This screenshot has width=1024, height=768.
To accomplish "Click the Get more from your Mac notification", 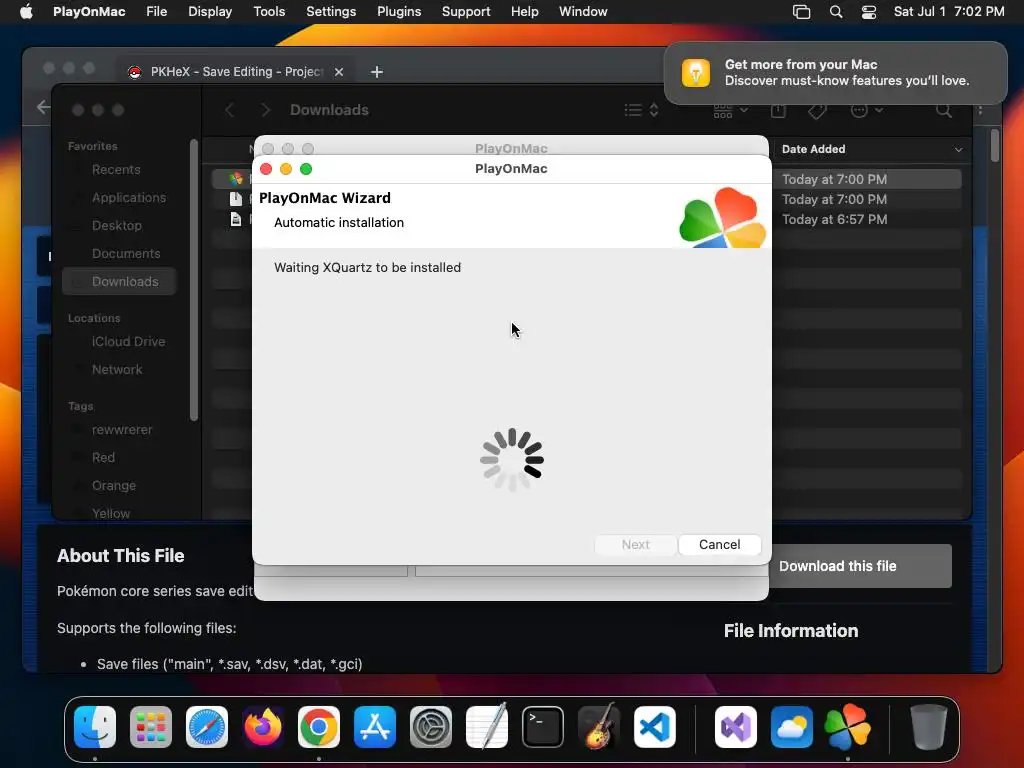I will 835,72.
